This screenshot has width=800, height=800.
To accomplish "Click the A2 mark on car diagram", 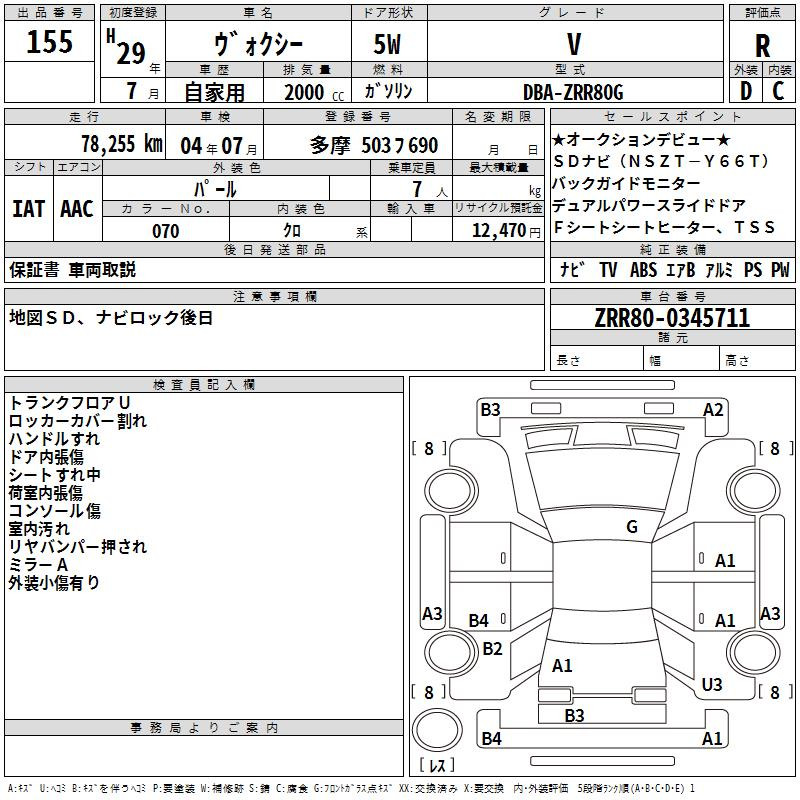I will pos(713,410).
